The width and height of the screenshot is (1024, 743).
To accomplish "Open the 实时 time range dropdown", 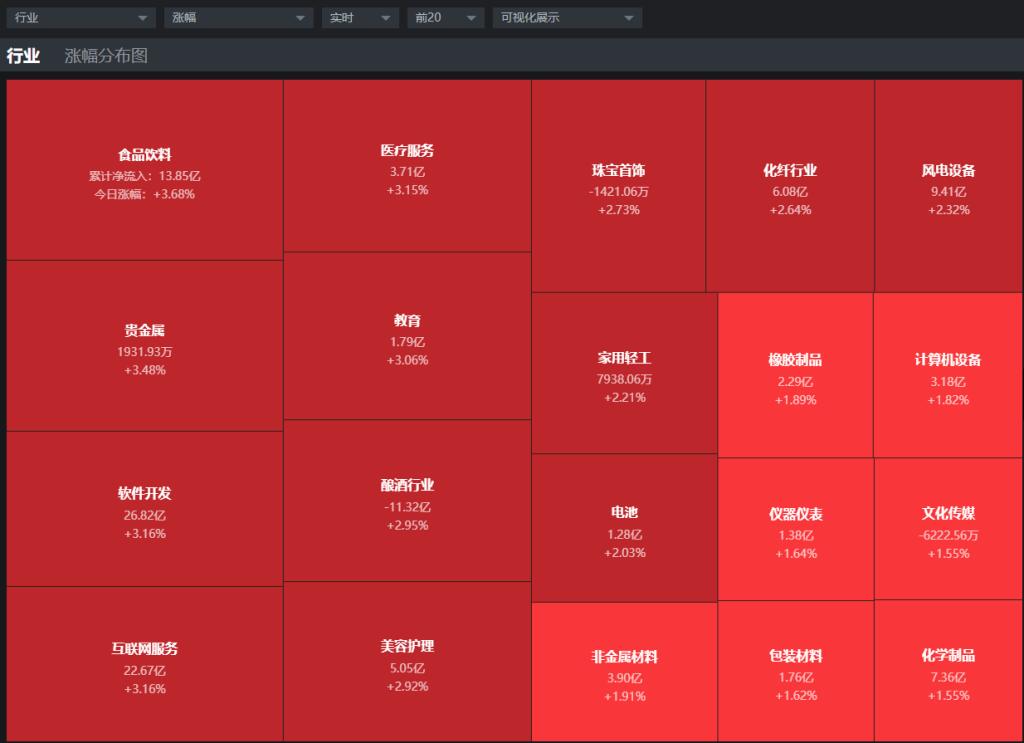I will pyautogui.click(x=360, y=18).
